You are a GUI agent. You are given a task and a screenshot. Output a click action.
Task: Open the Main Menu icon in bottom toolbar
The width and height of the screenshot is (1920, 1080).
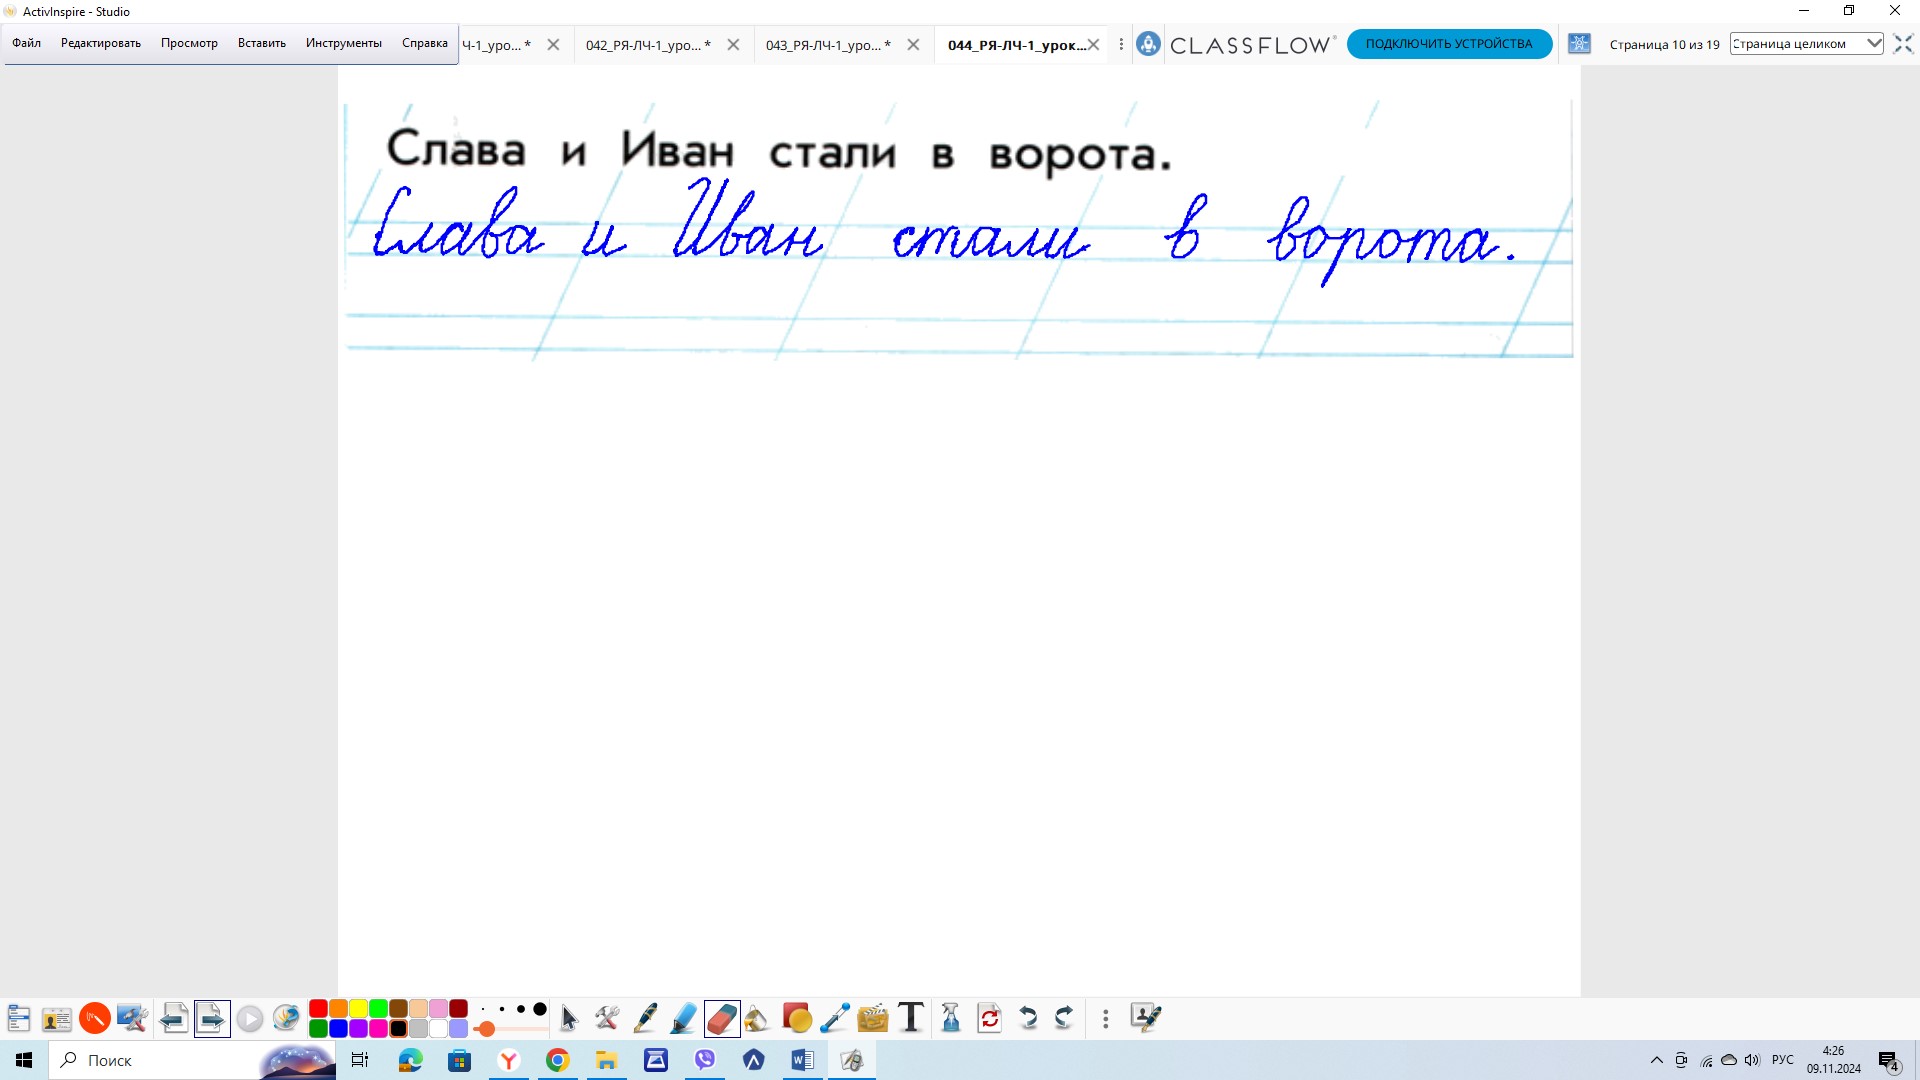tap(19, 1019)
